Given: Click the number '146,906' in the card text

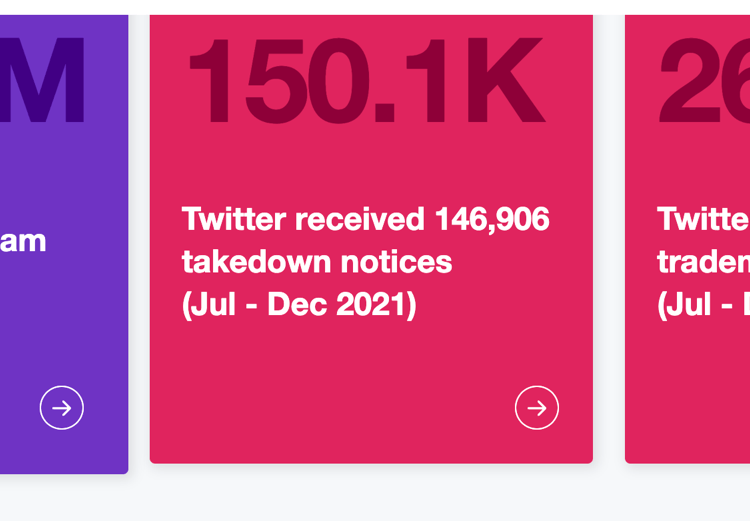Looking at the screenshot, I should pos(492,219).
